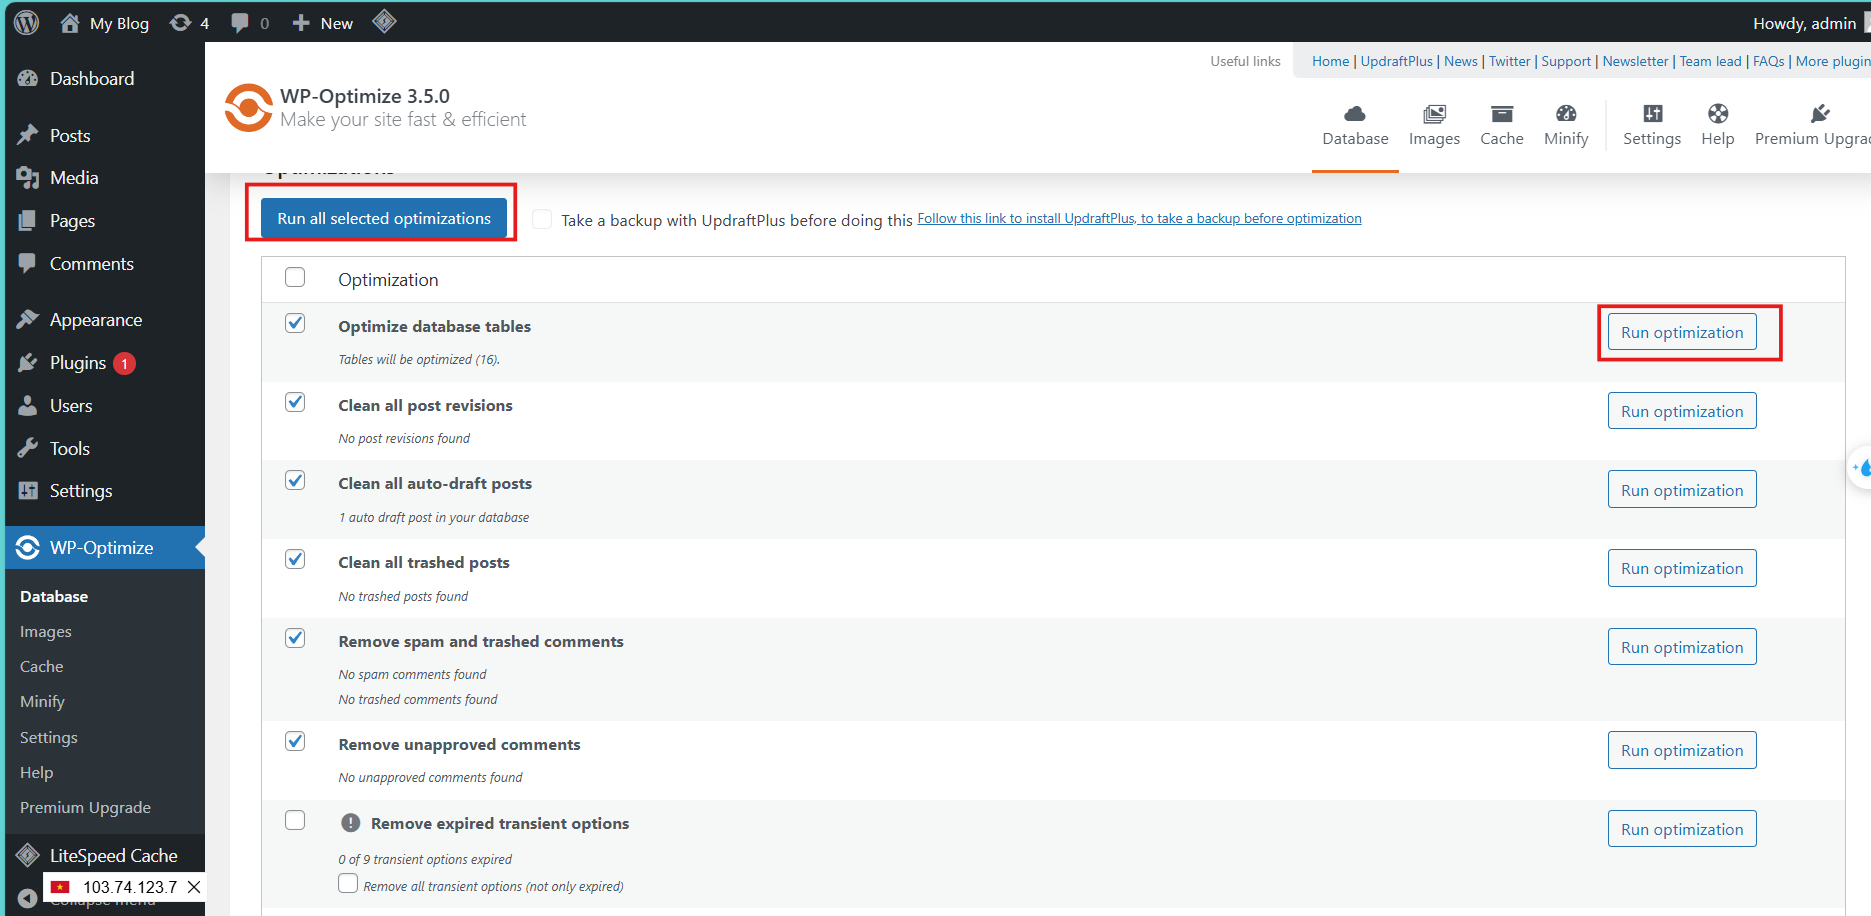Open Settings submenu under WP-Optimize
Screen dimensions: 1871x916
(49, 738)
